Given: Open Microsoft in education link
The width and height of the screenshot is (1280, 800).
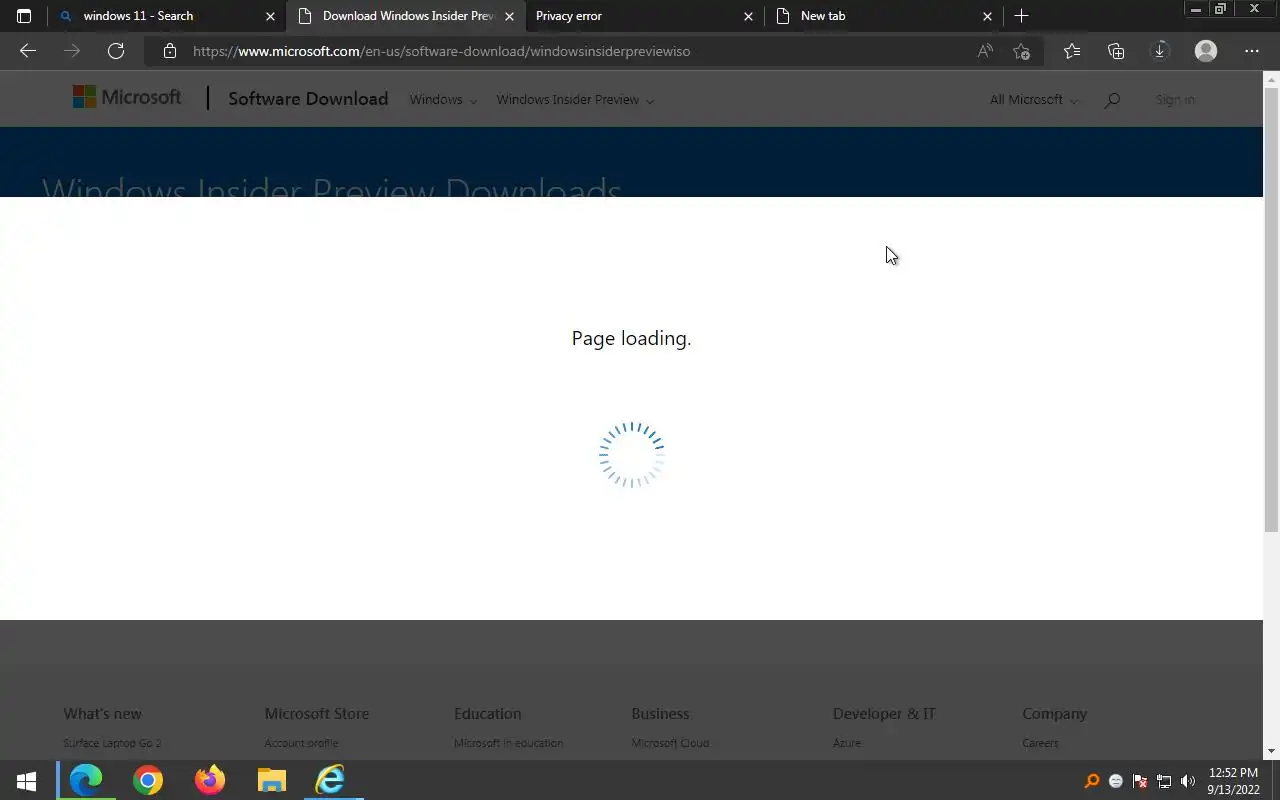Looking at the screenshot, I should pyautogui.click(x=508, y=743).
